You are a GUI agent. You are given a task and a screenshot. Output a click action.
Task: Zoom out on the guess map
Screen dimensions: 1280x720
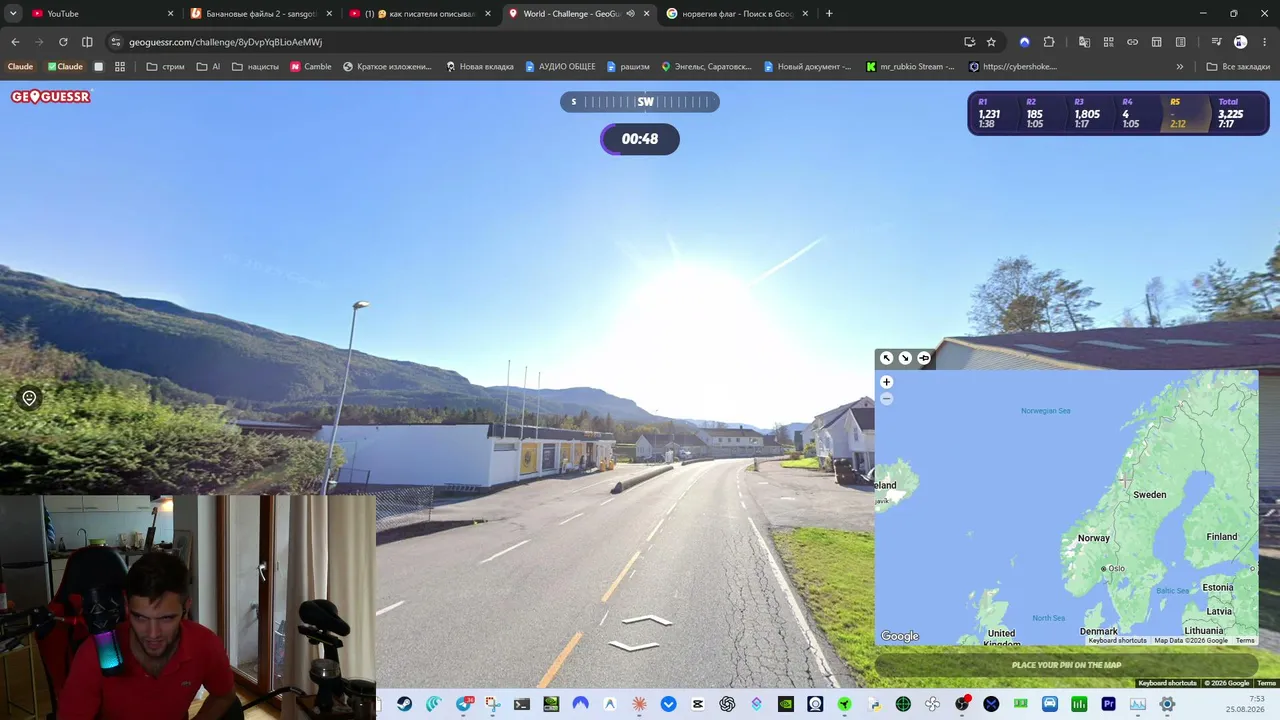click(886, 399)
